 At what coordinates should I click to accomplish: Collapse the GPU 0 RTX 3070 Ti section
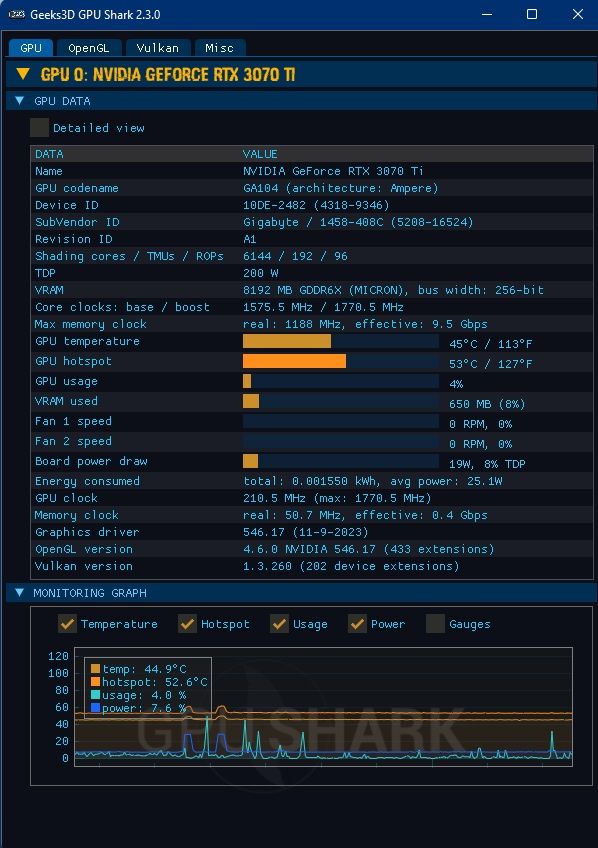pos(23,74)
